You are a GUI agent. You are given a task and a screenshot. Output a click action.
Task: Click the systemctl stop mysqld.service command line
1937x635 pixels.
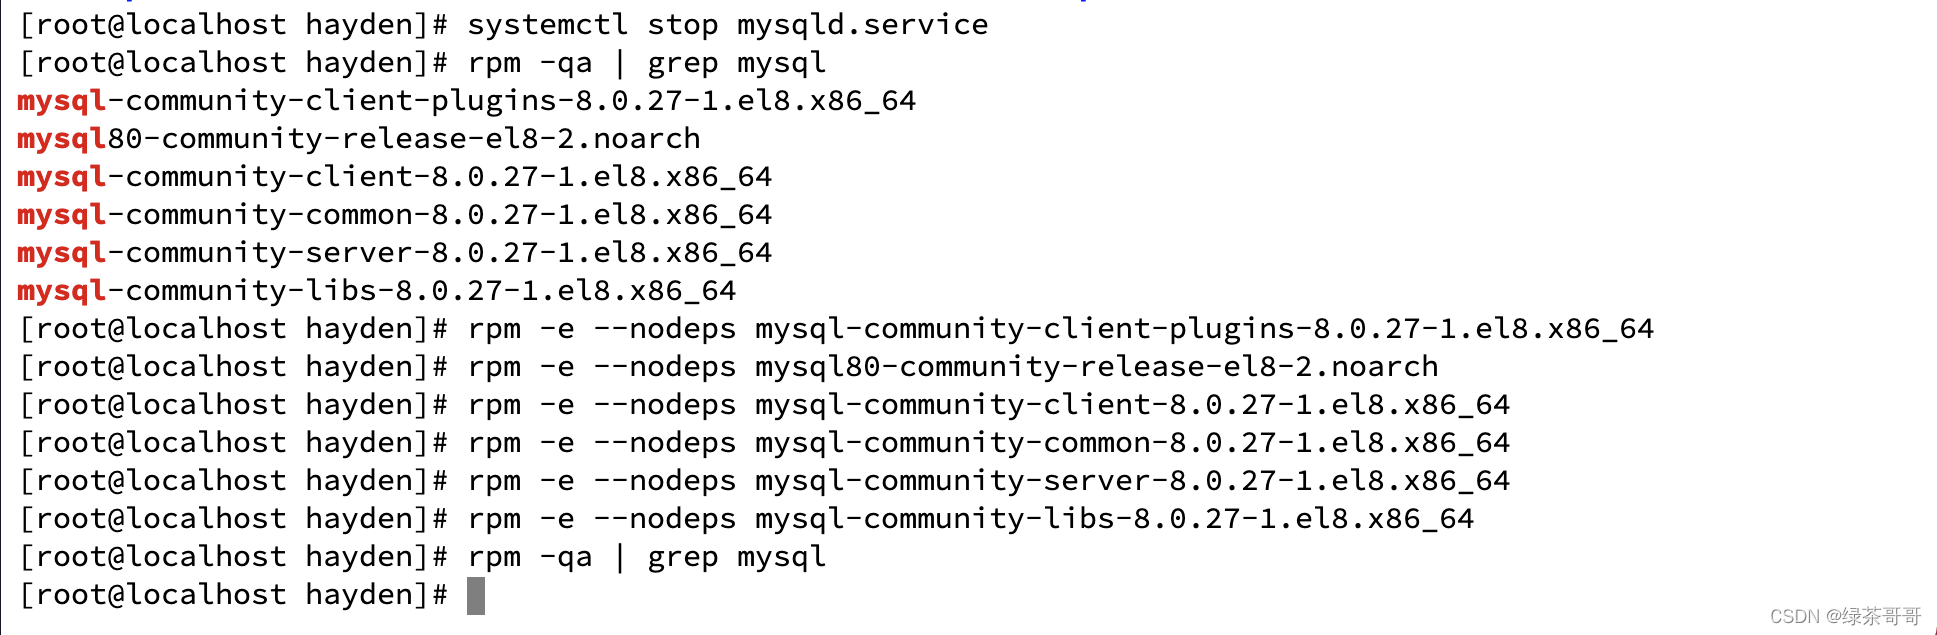click(x=727, y=24)
